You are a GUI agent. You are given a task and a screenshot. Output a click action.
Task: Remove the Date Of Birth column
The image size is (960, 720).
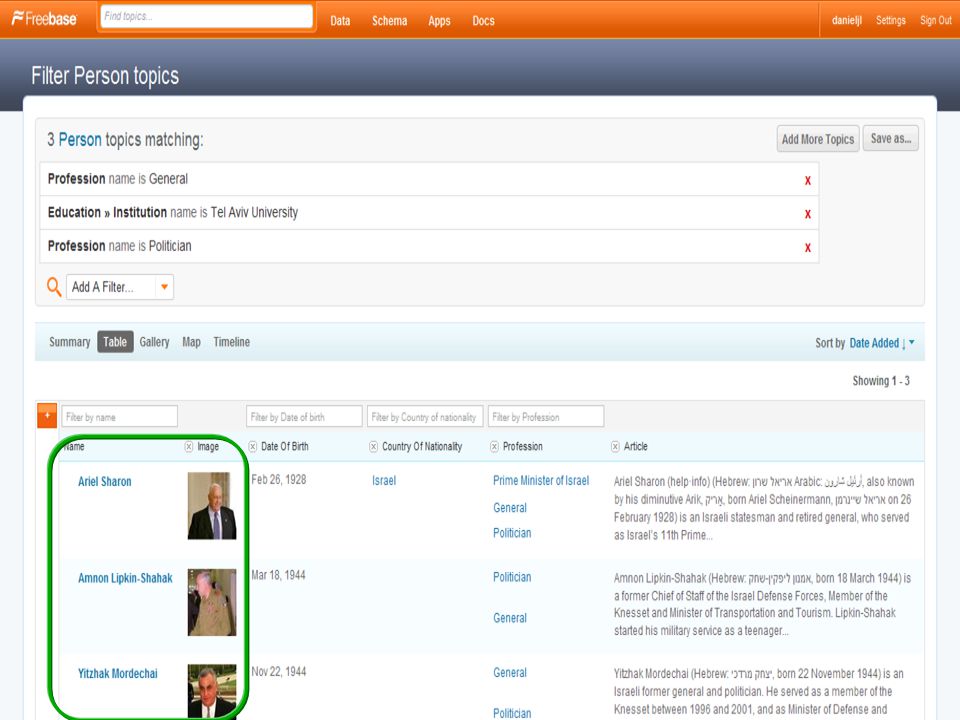tap(252, 447)
